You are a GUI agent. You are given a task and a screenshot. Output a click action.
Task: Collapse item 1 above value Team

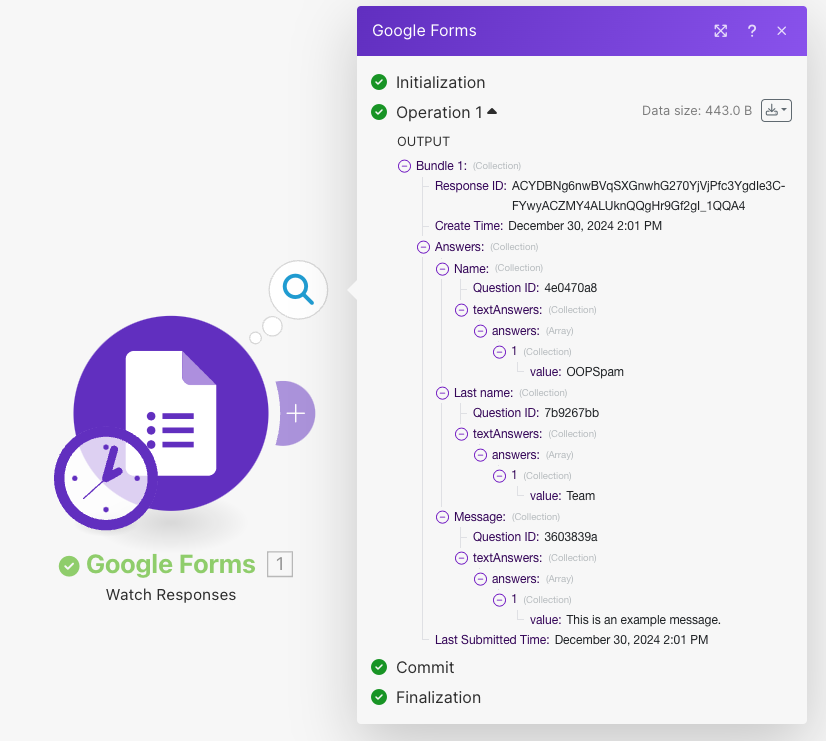(499, 476)
